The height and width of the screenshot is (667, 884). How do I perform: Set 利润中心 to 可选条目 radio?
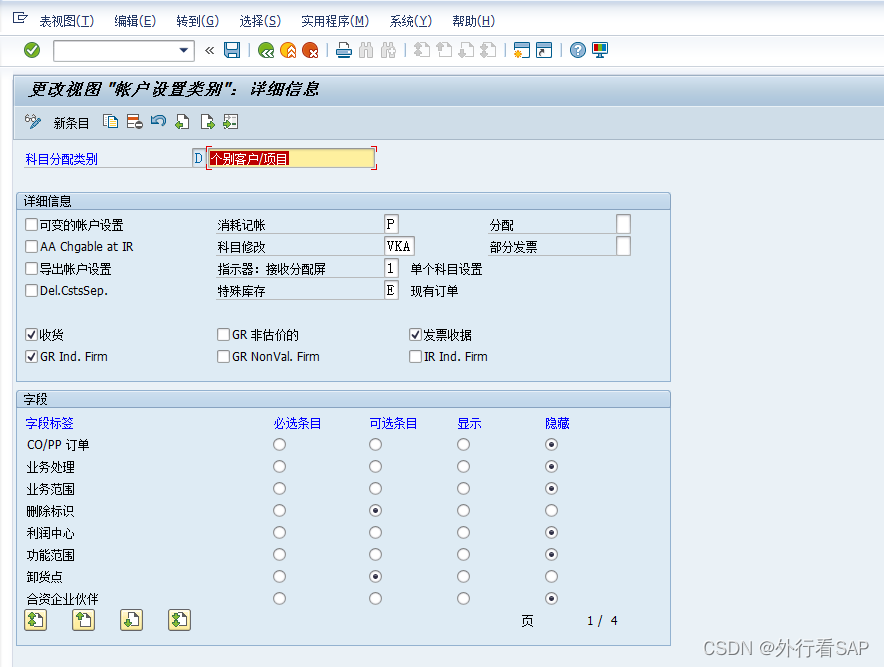tap(375, 532)
